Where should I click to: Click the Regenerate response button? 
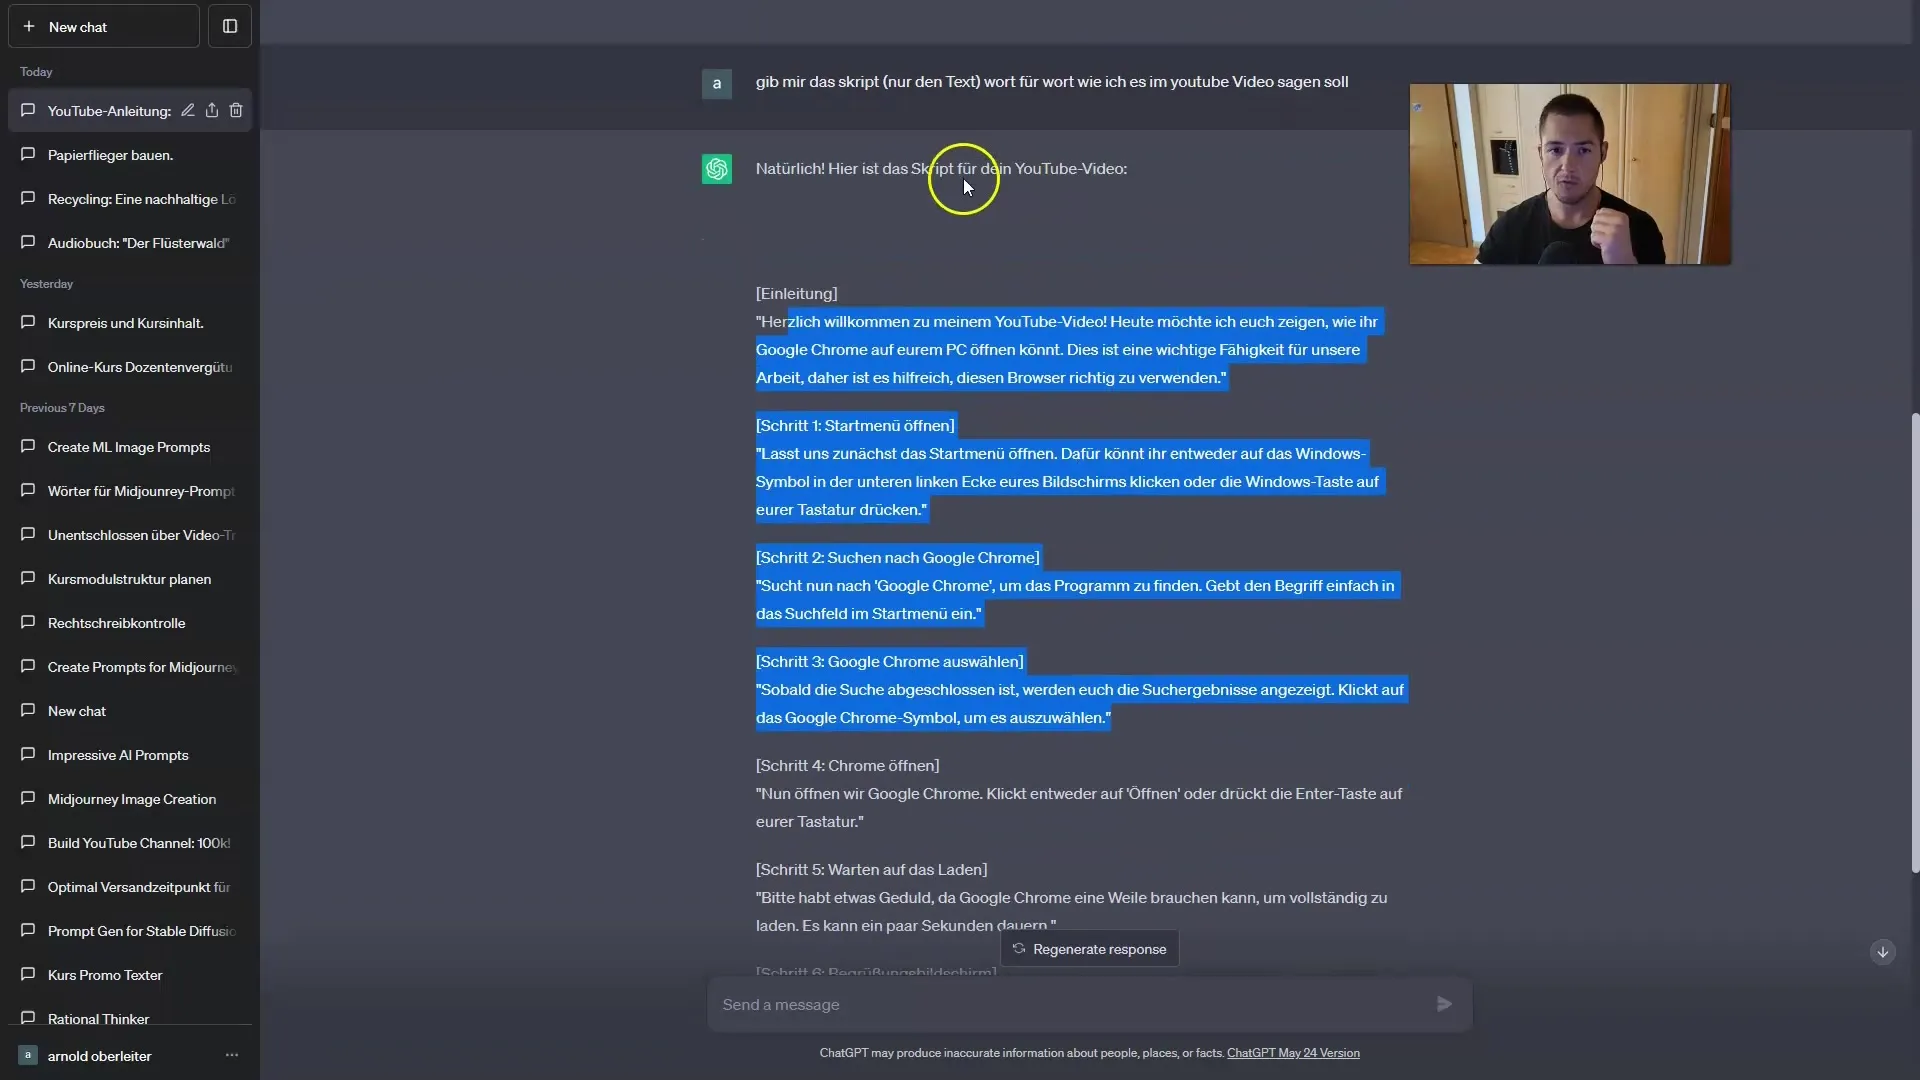click(1089, 948)
